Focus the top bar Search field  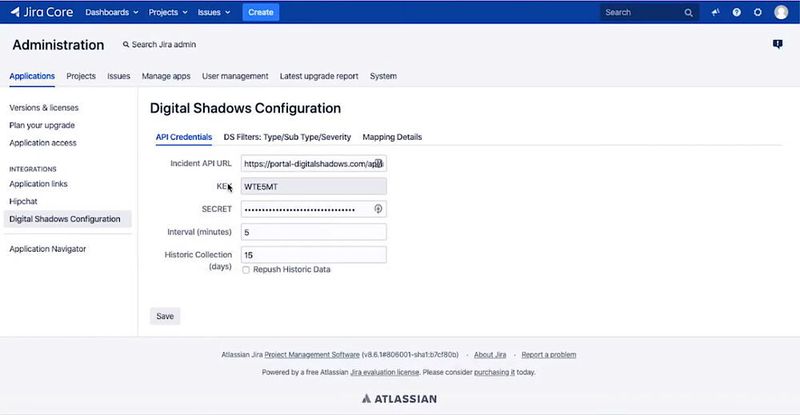[x=648, y=12]
